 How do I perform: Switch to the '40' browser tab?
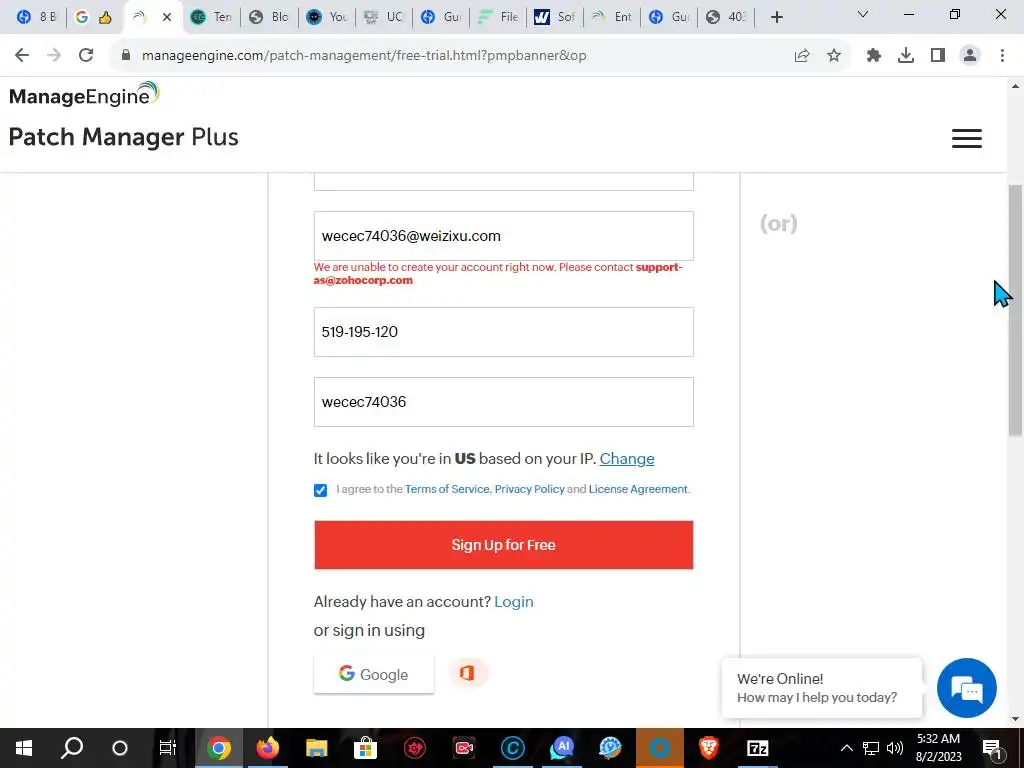pos(726,17)
